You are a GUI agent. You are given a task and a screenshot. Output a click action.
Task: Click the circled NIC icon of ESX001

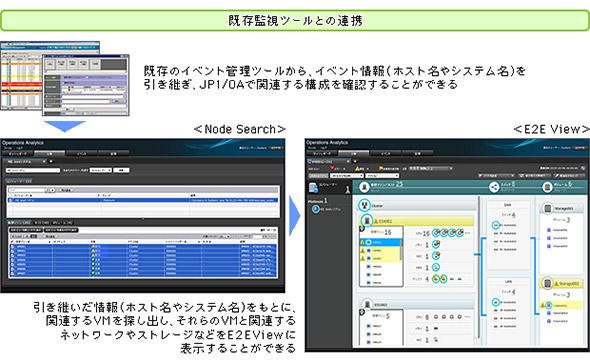(436, 256)
